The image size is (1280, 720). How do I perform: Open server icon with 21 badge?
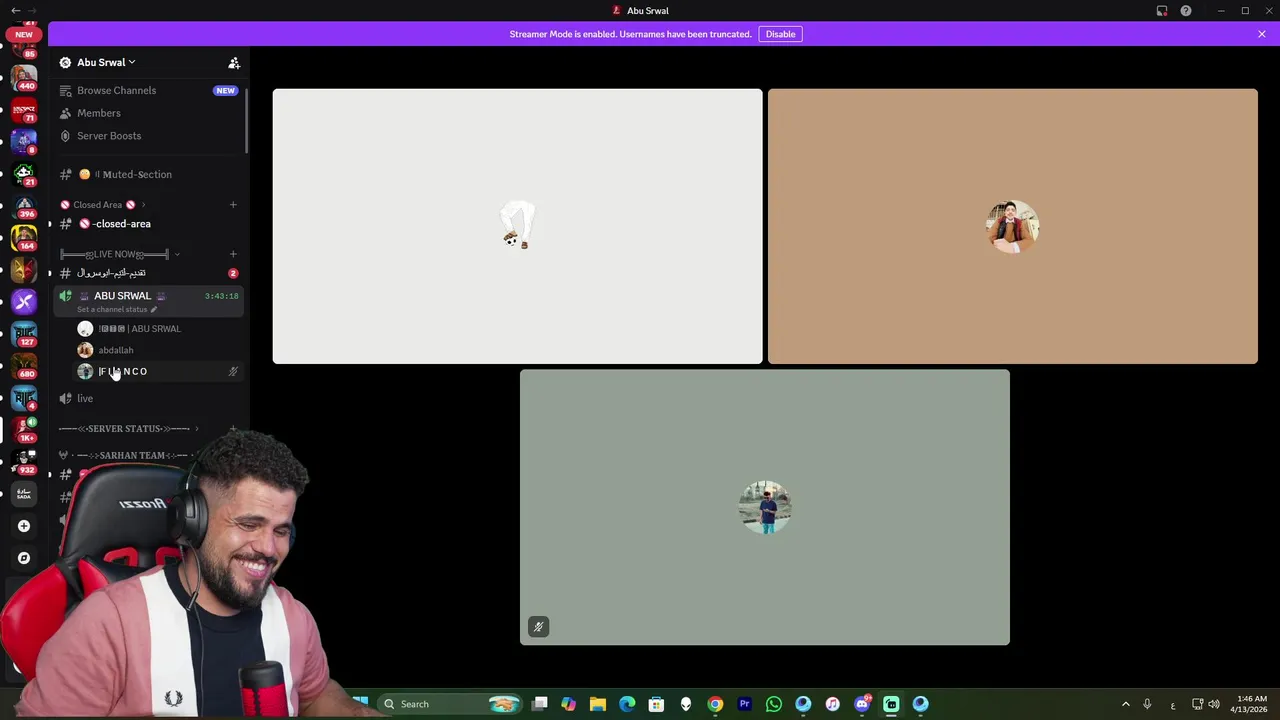(24, 173)
